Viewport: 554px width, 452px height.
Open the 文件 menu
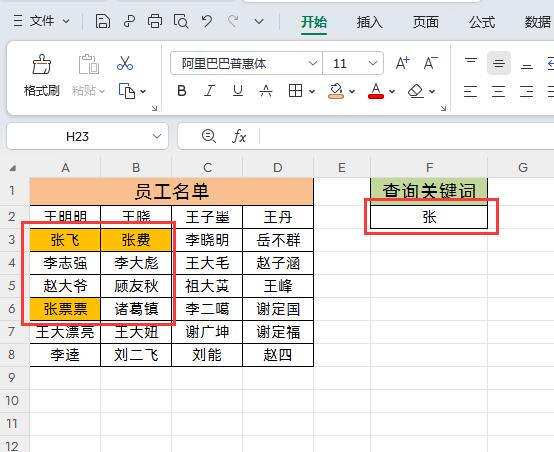[41, 21]
